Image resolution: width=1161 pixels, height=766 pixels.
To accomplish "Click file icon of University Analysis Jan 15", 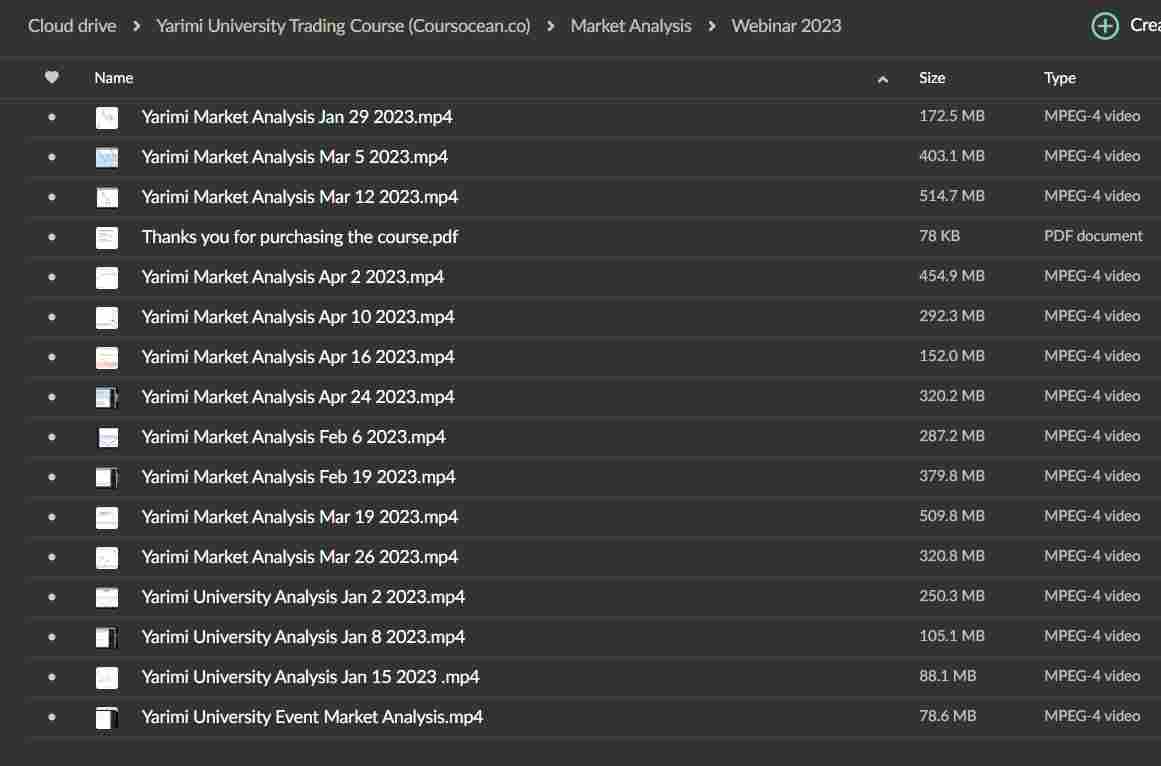I will 107,676.
